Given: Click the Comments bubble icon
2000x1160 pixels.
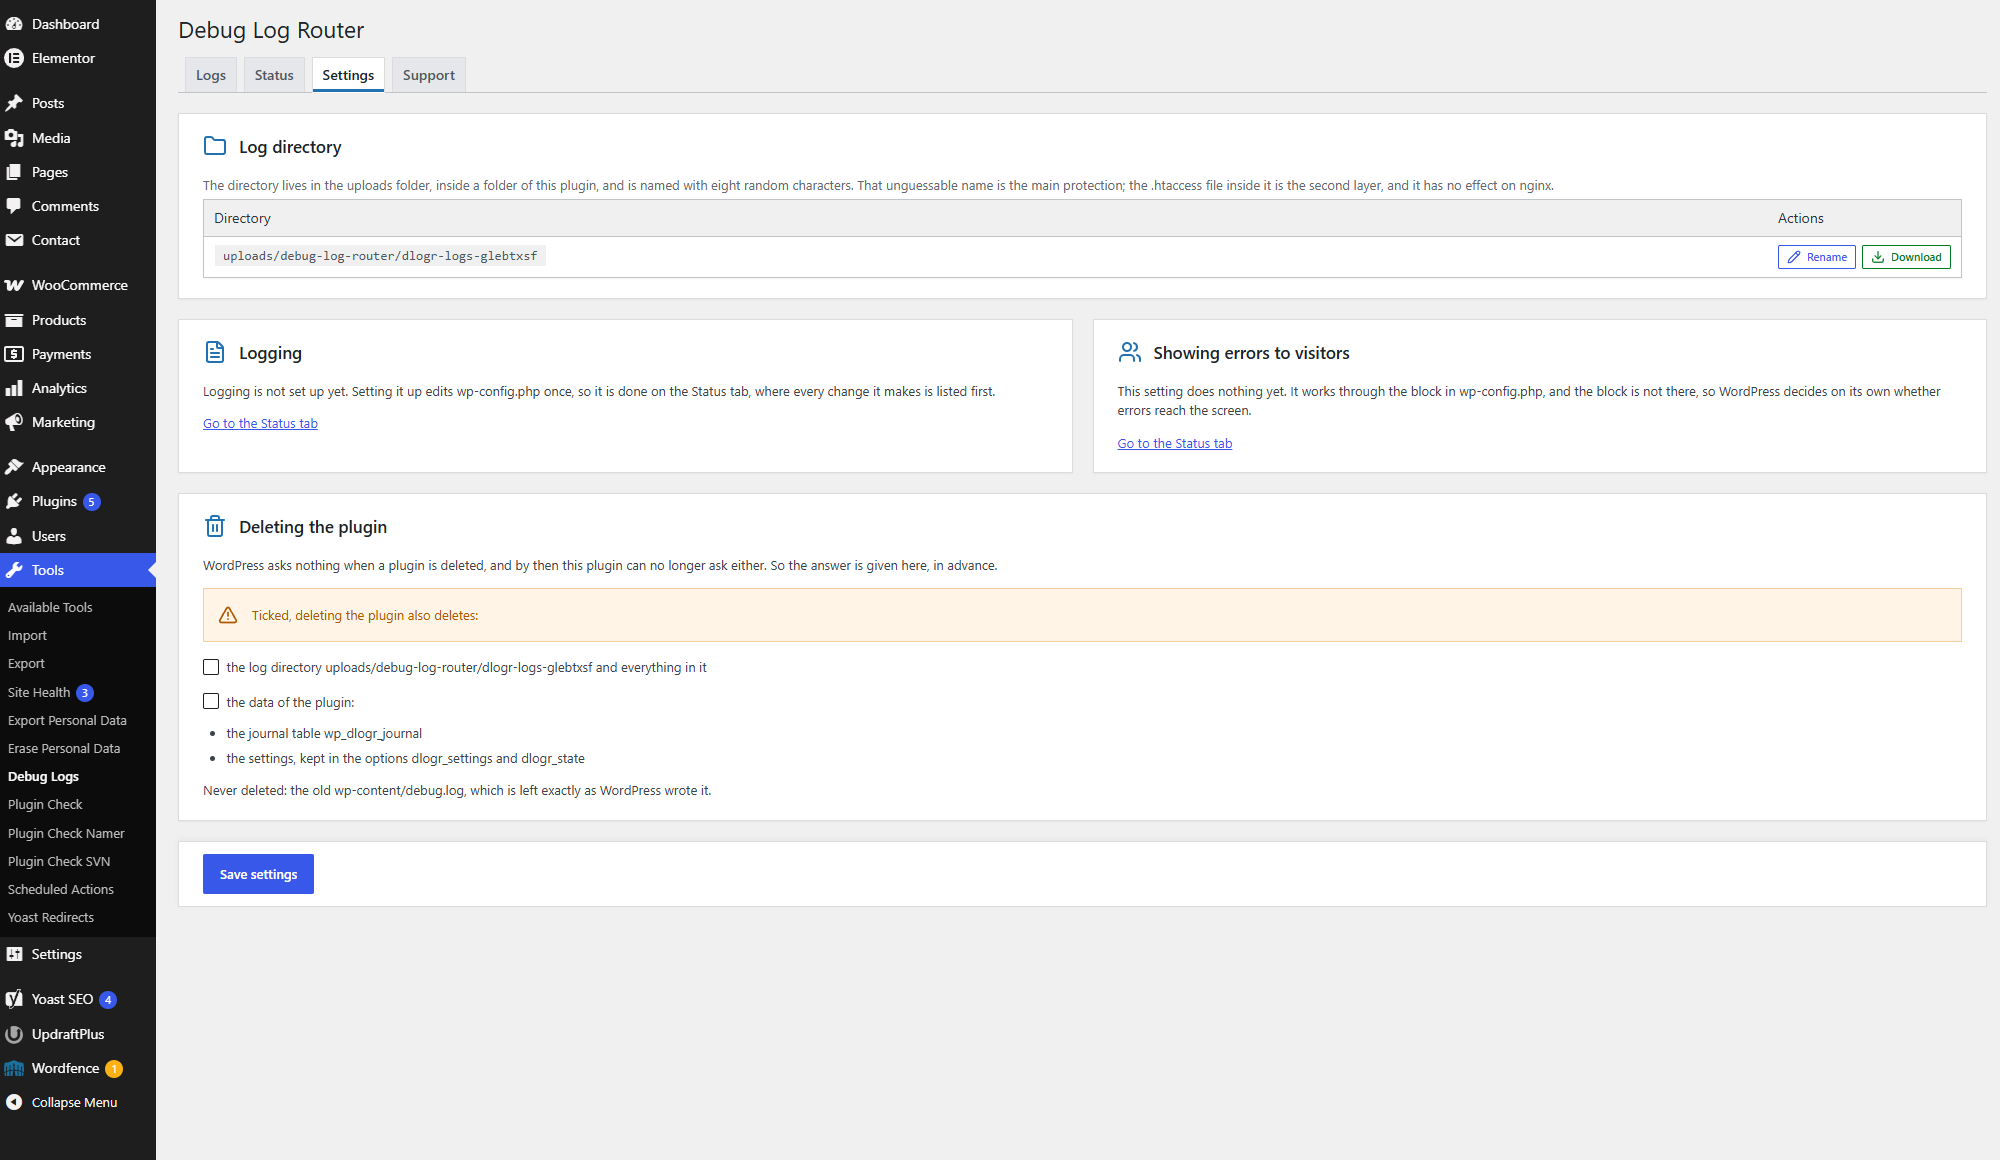Looking at the screenshot, I should tap(14, 206).
